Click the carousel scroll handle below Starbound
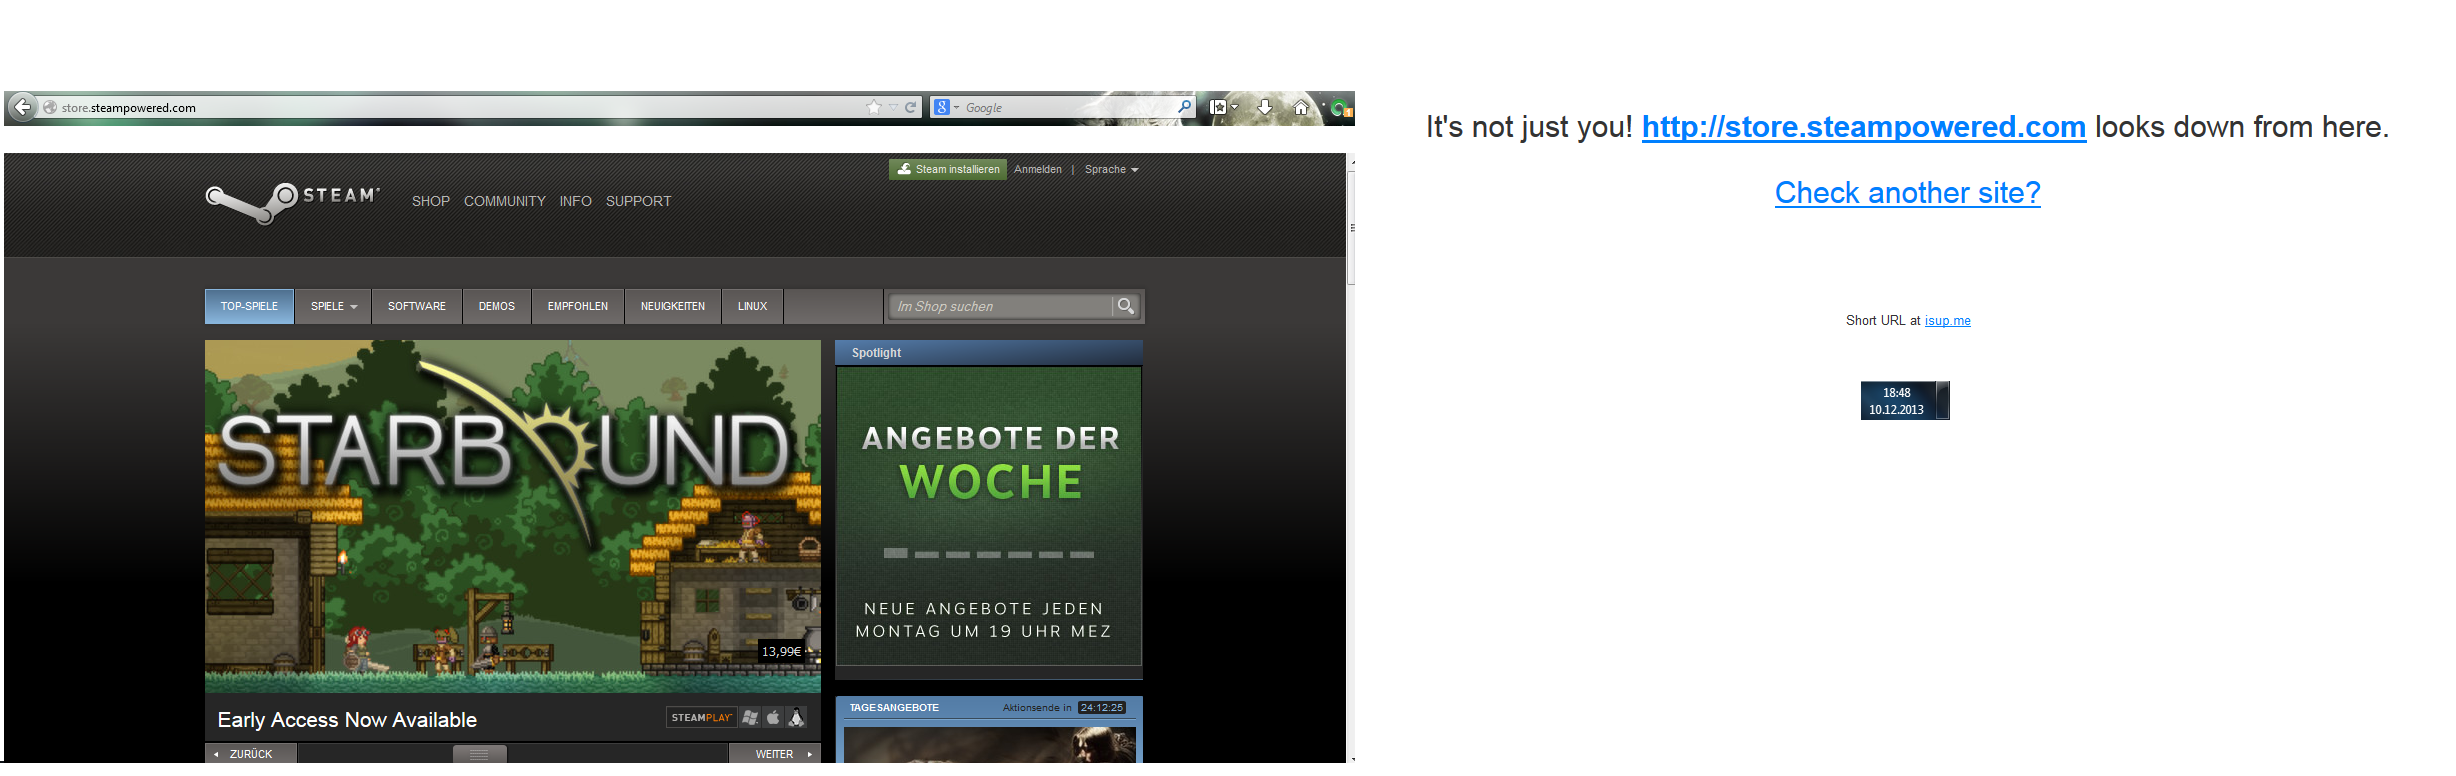The image size is (2456, 776). pyautogui.click(x=479, y=754)
